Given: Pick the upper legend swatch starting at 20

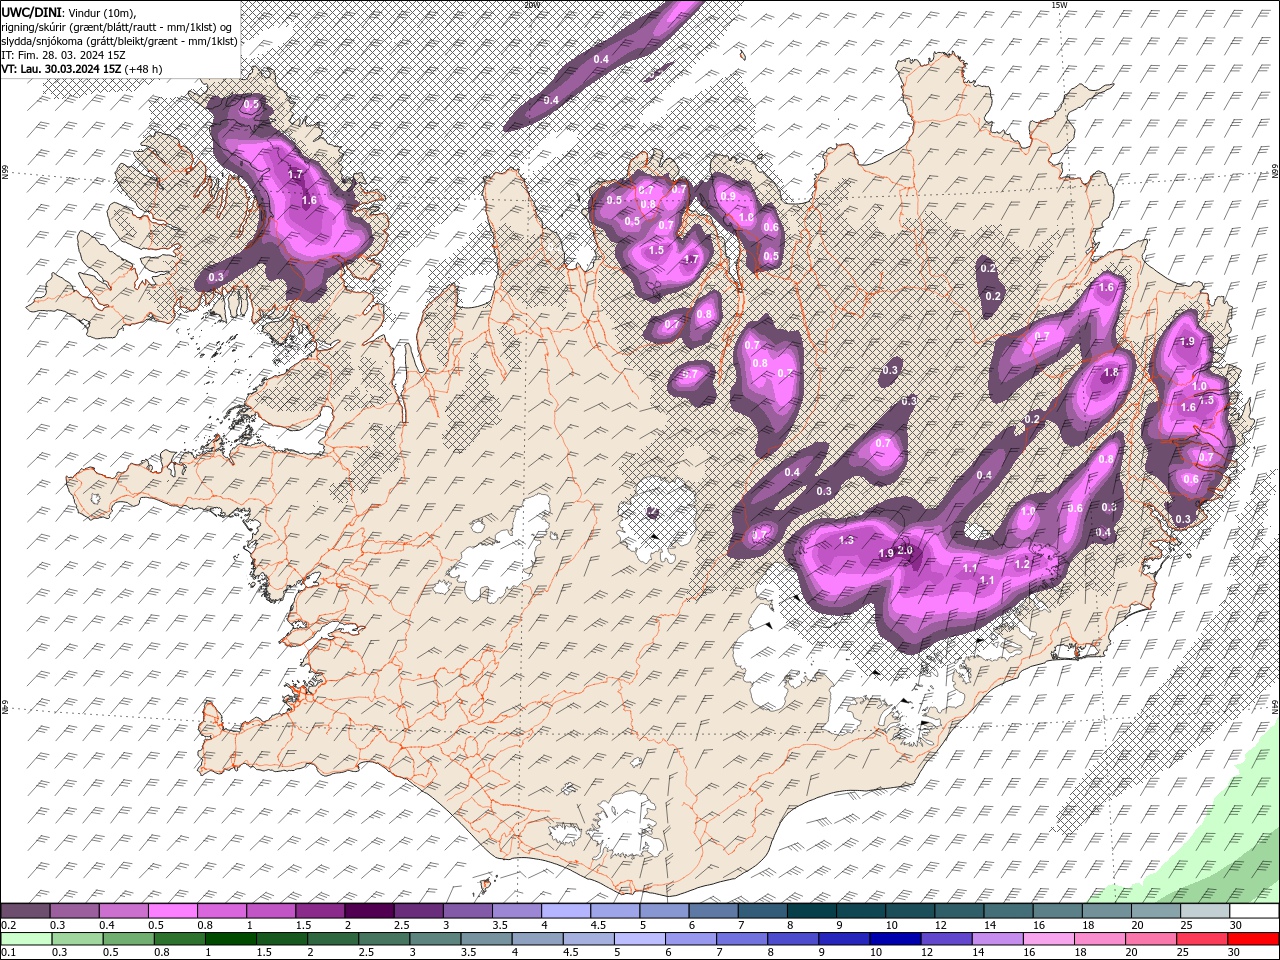Looking at the screenshot, I should click(1154, 911).
